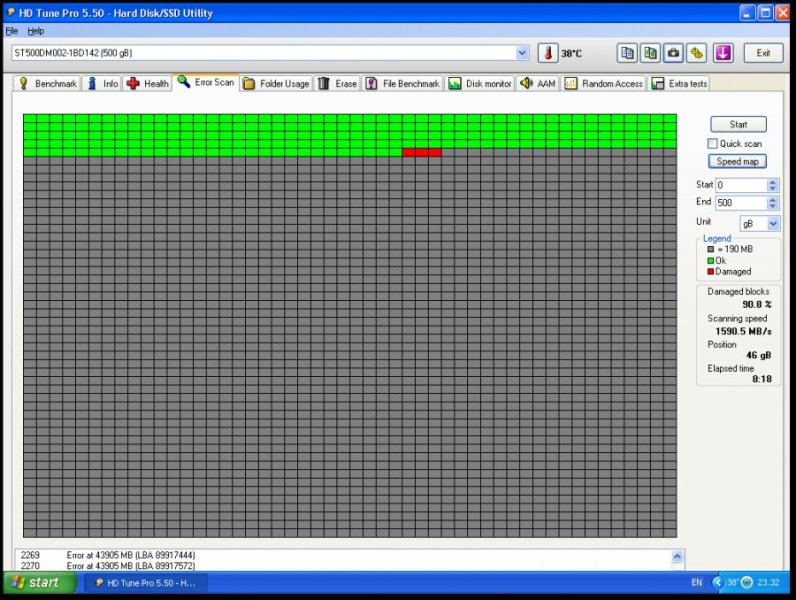This screenshot has height=600, width=796.
Task: Click the red Damaged legend swatch
Action: tap(711, 272)
